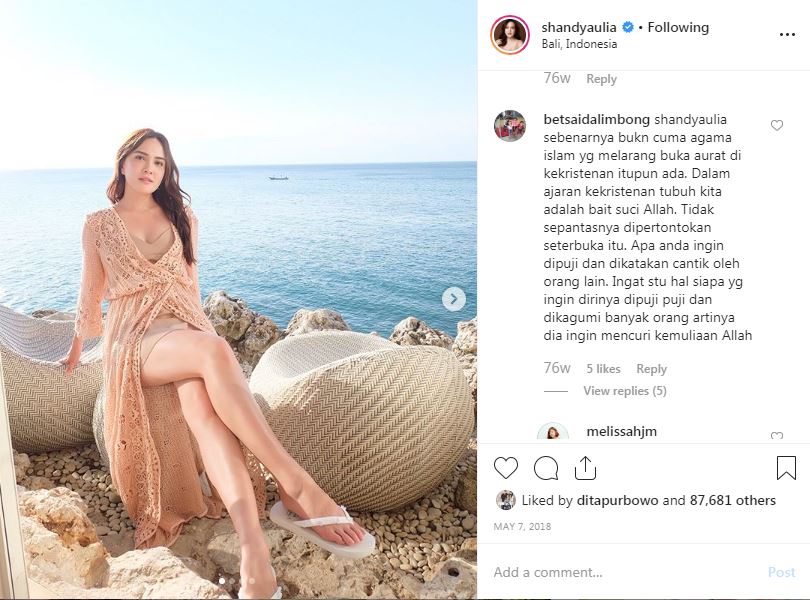Open shandyaulia's profile picture
Screen dimensions: 810x600
tap(509, 35)
